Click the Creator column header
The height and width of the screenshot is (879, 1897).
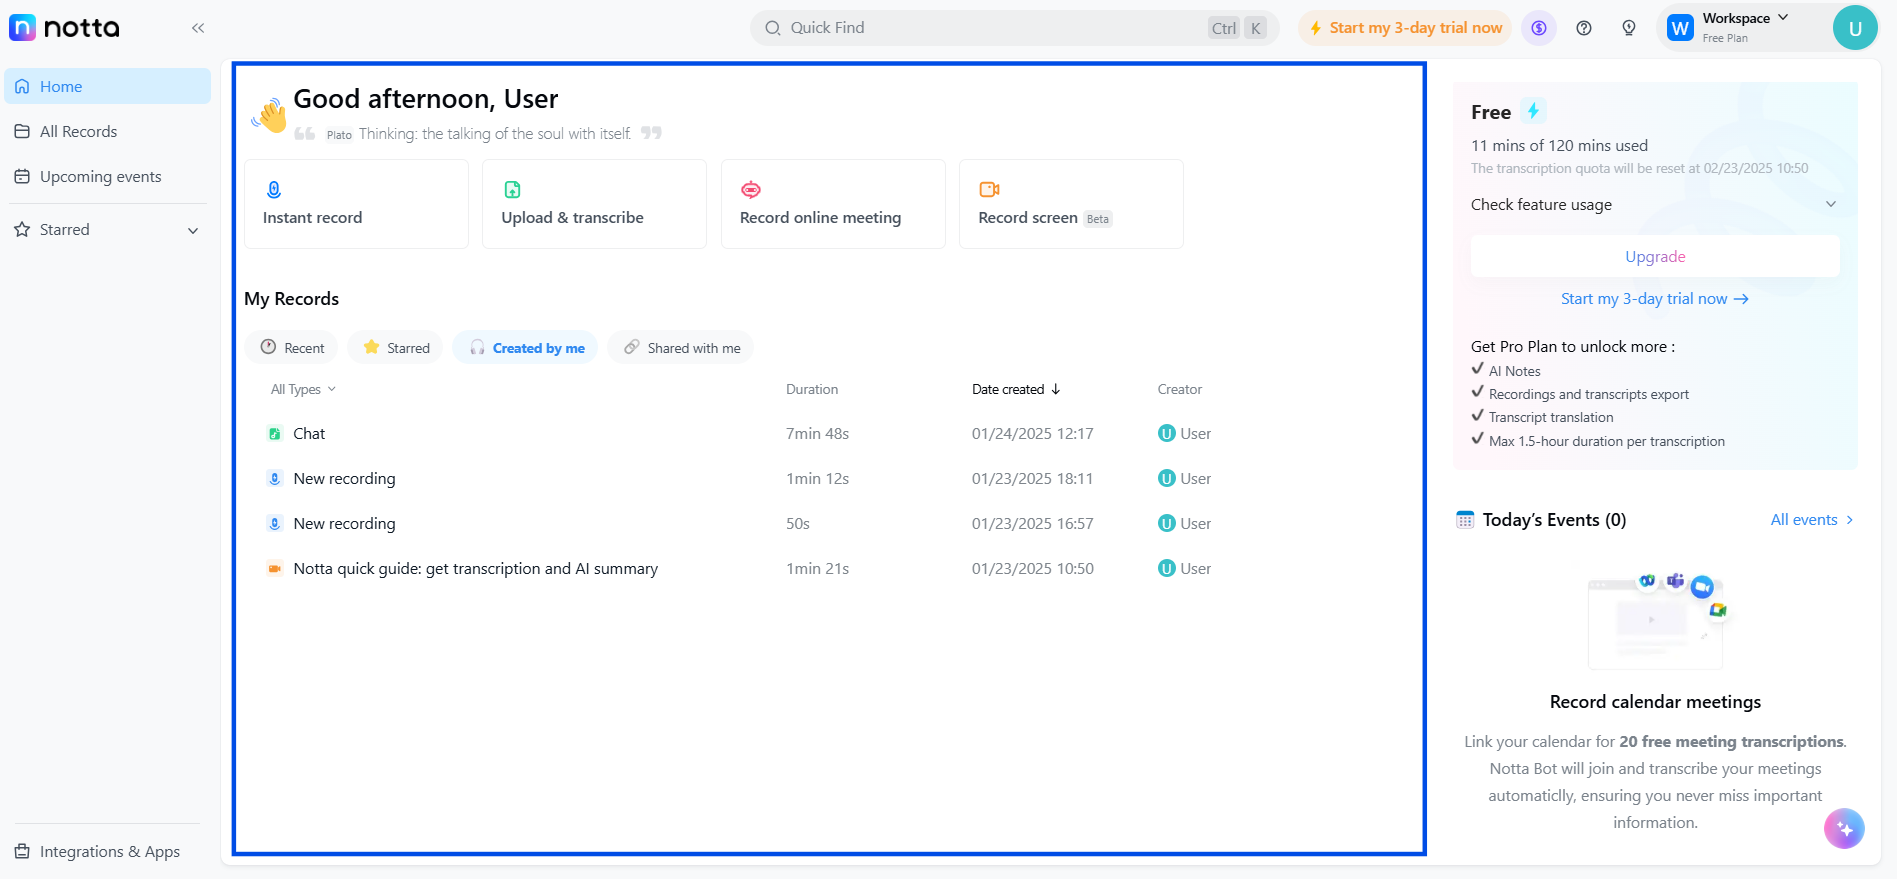[x=1180, y=390]
